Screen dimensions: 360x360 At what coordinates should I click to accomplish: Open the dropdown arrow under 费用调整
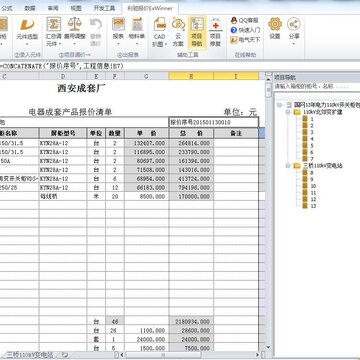click(74, 44)
